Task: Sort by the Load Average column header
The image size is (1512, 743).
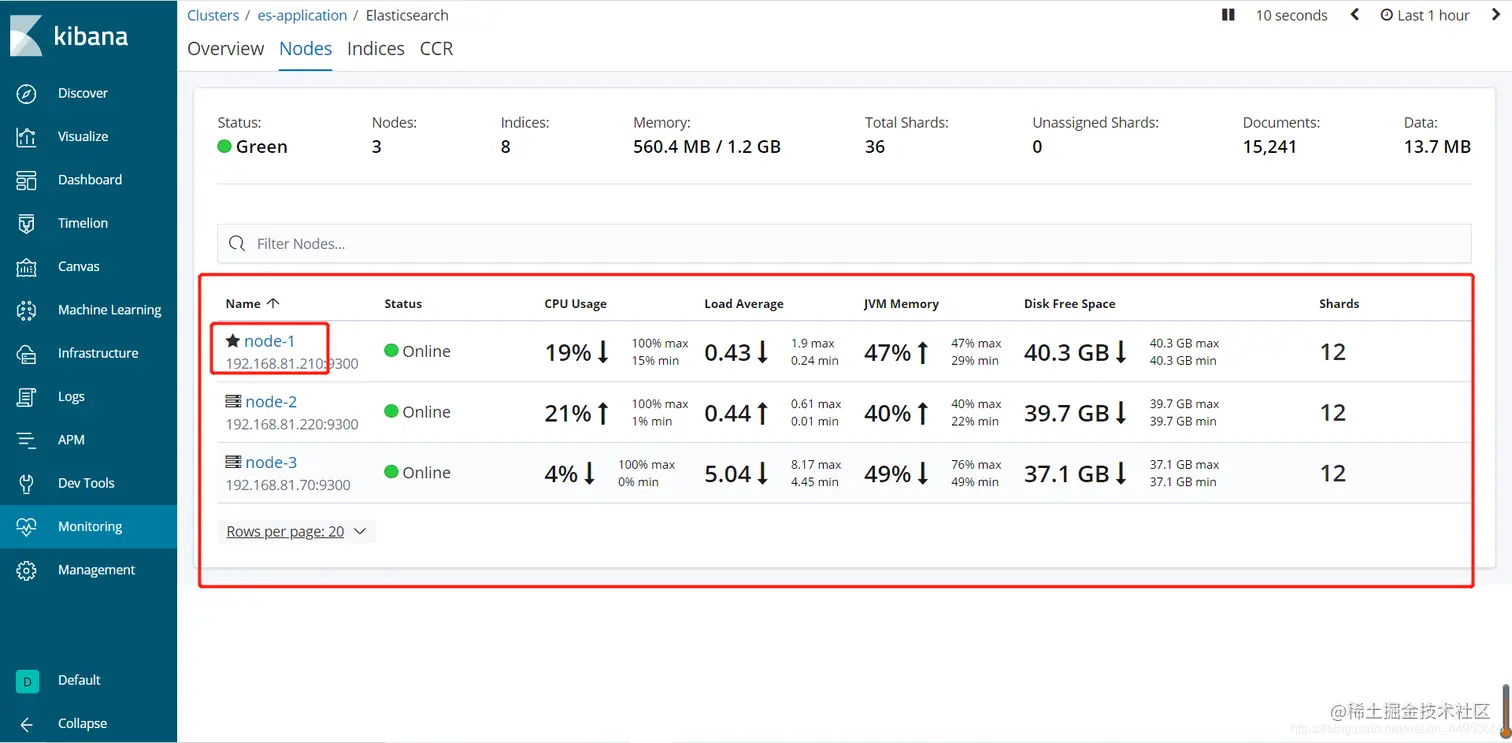Action: (744, 303)
